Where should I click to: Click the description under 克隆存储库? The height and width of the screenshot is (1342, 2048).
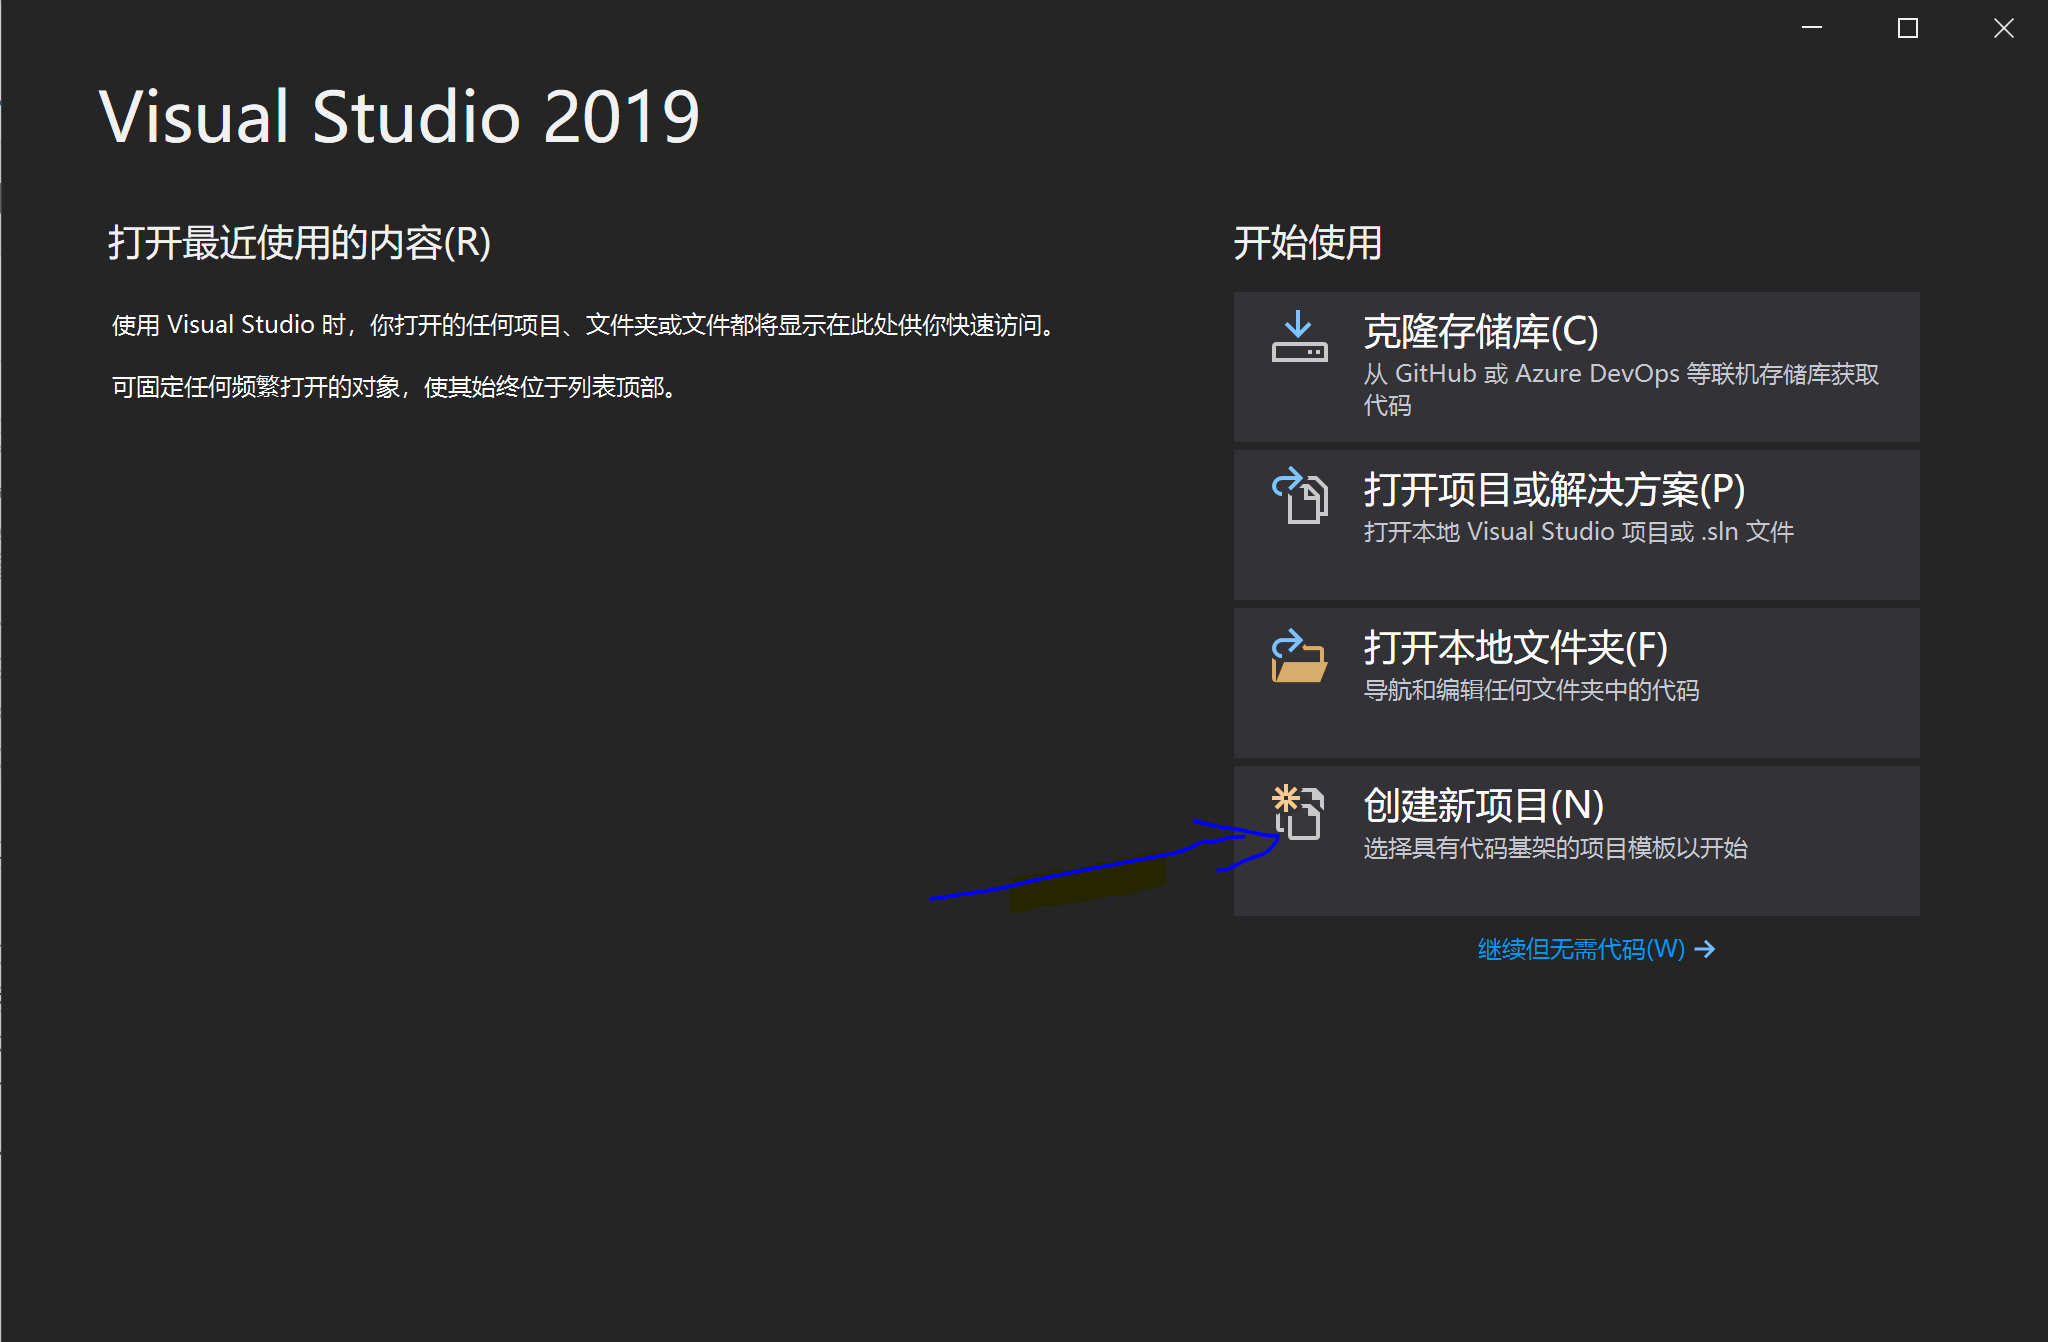pos(1622,388)
